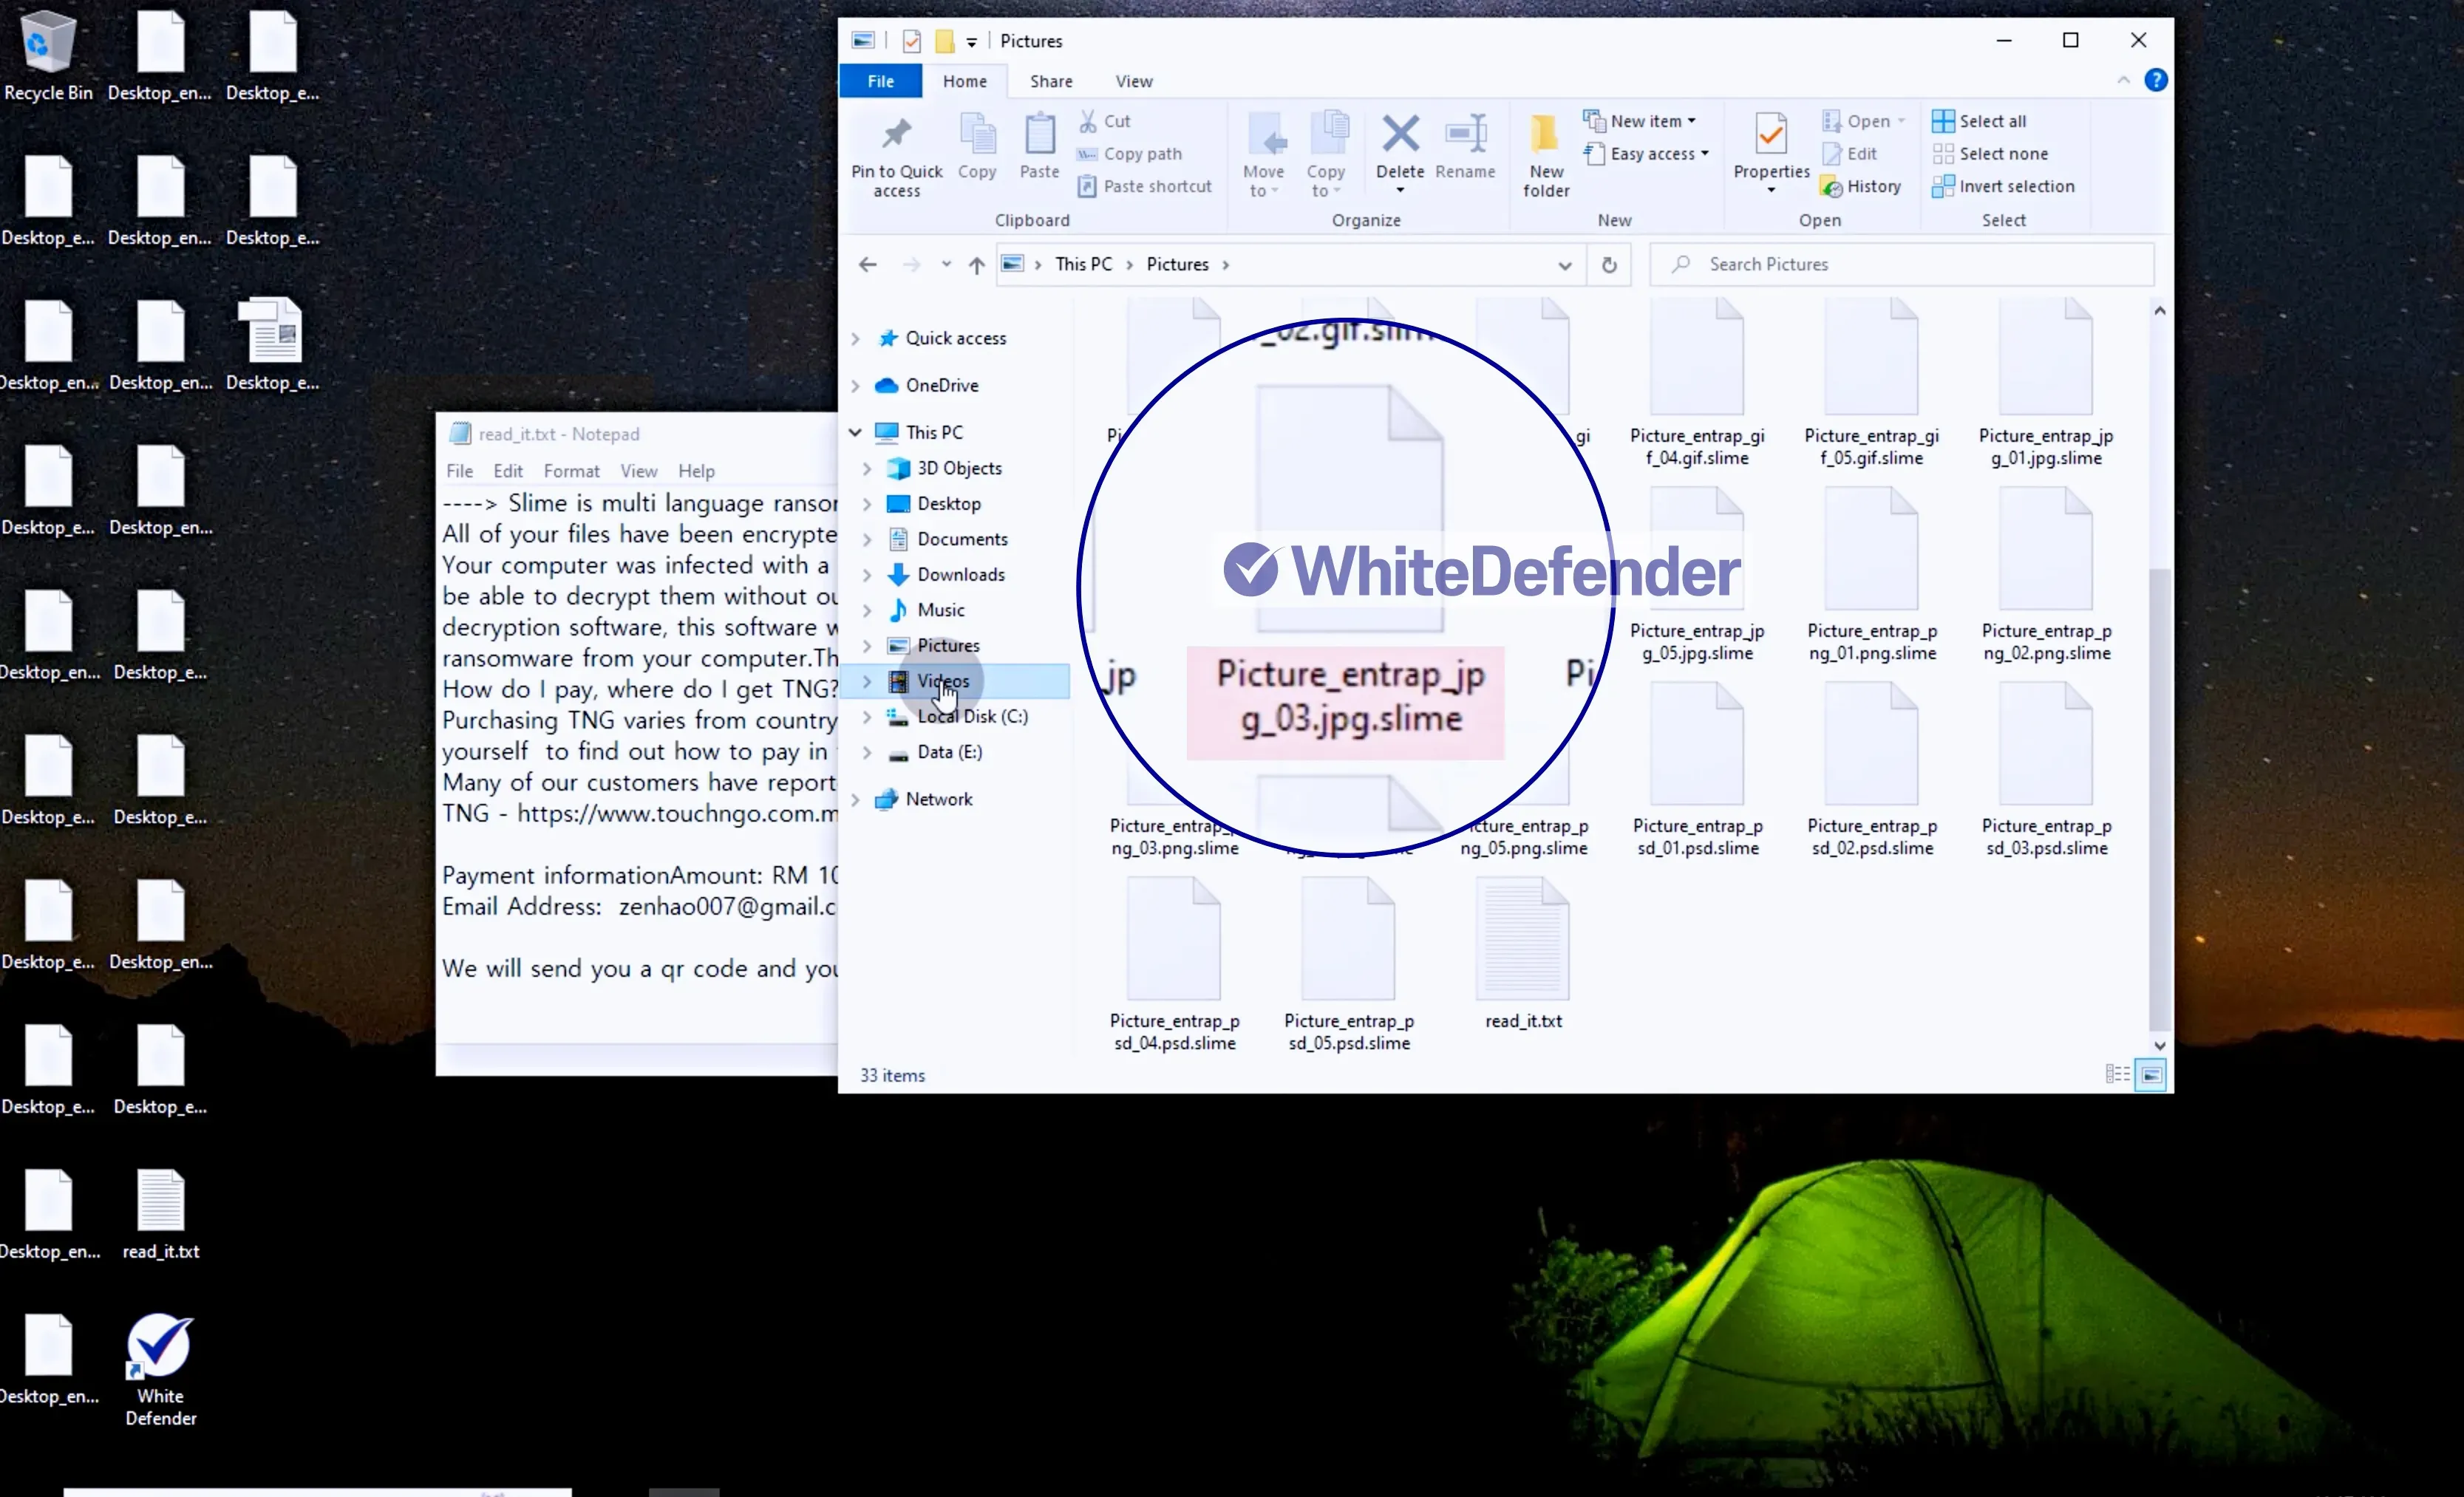The width and height of the screenshot is (2464, 1497).
Task: Choose Paste shortcut in ribbon
Action: [1145, 186]
